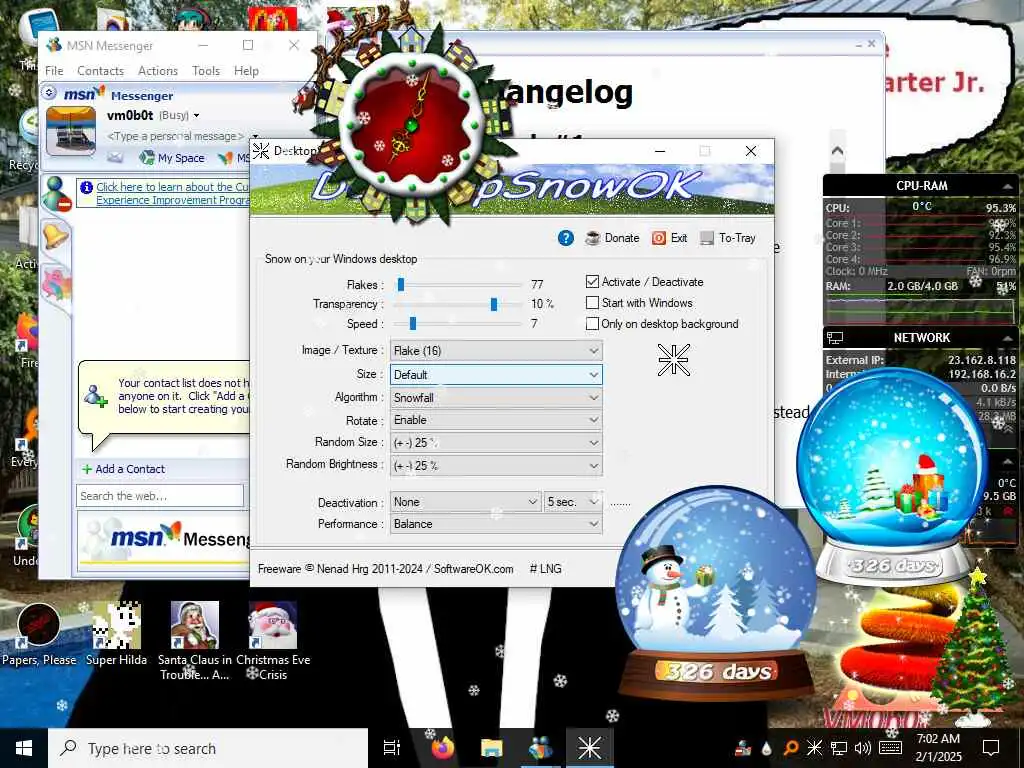Open the Windows Start menu
Image resolution: width=1024 pixels, height=768 pixels.
pos(24,748)
